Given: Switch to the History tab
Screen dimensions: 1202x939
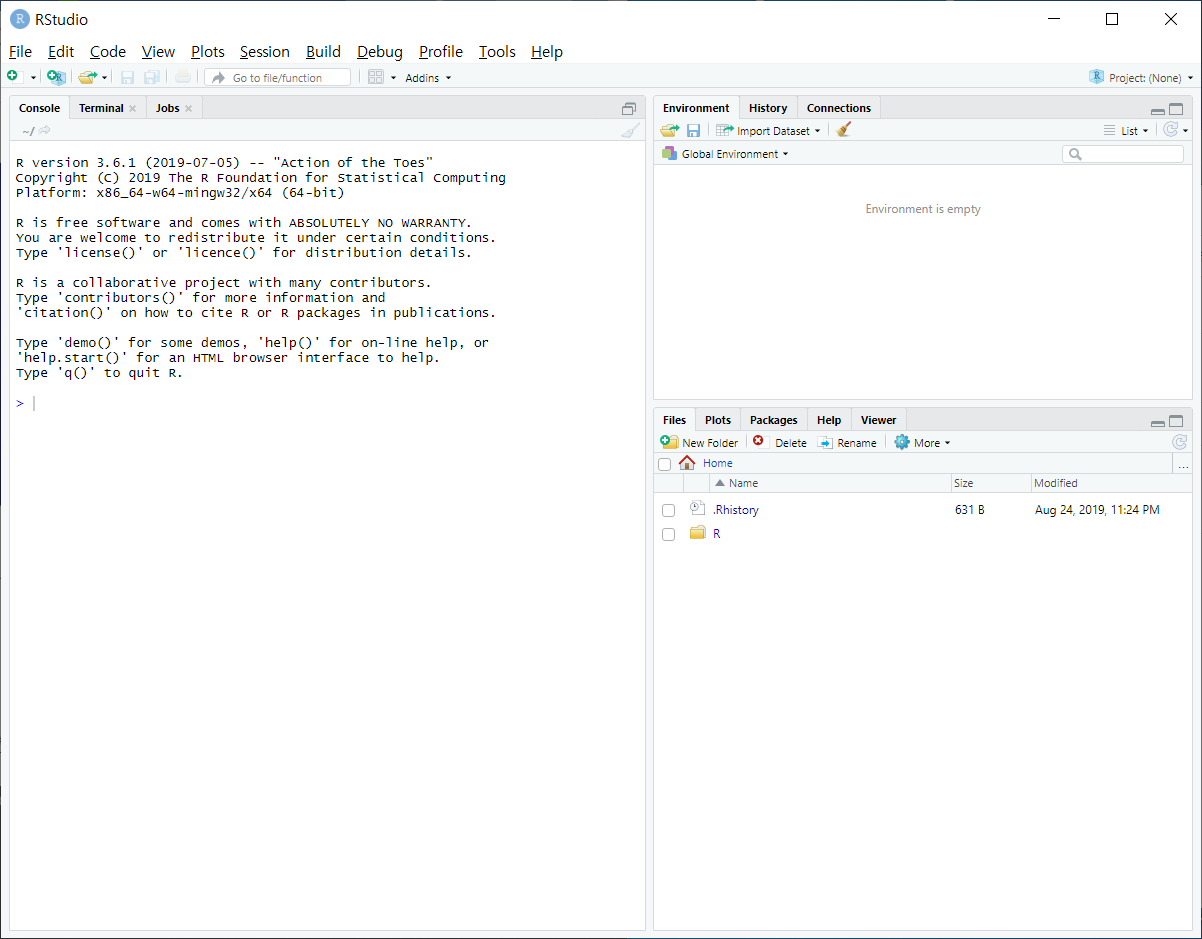Looking at the screenshot, I should pos(768,108).
